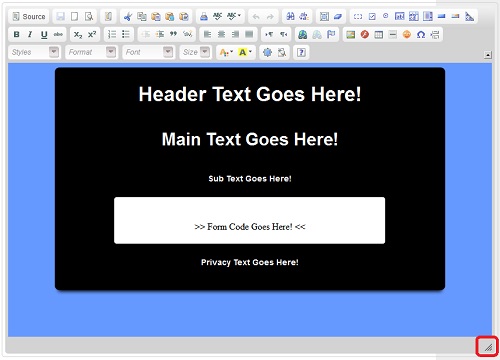Insert special character omega icon

[x=421, y=34]
